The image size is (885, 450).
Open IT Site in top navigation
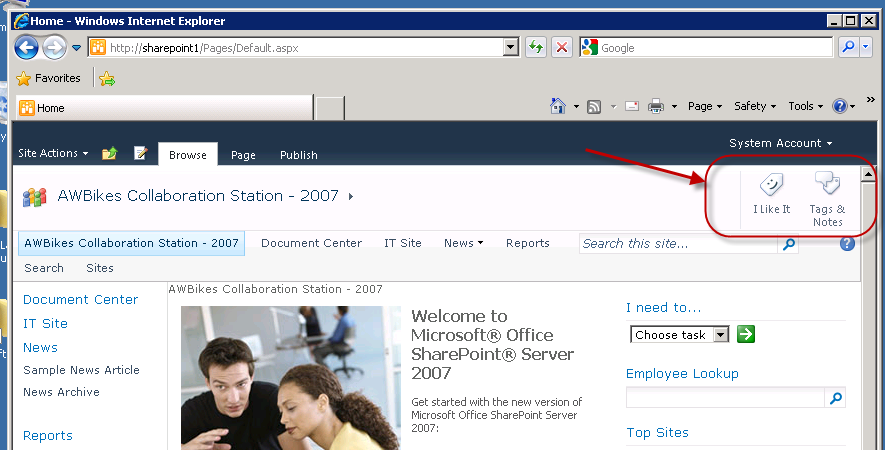pos(402,243)
